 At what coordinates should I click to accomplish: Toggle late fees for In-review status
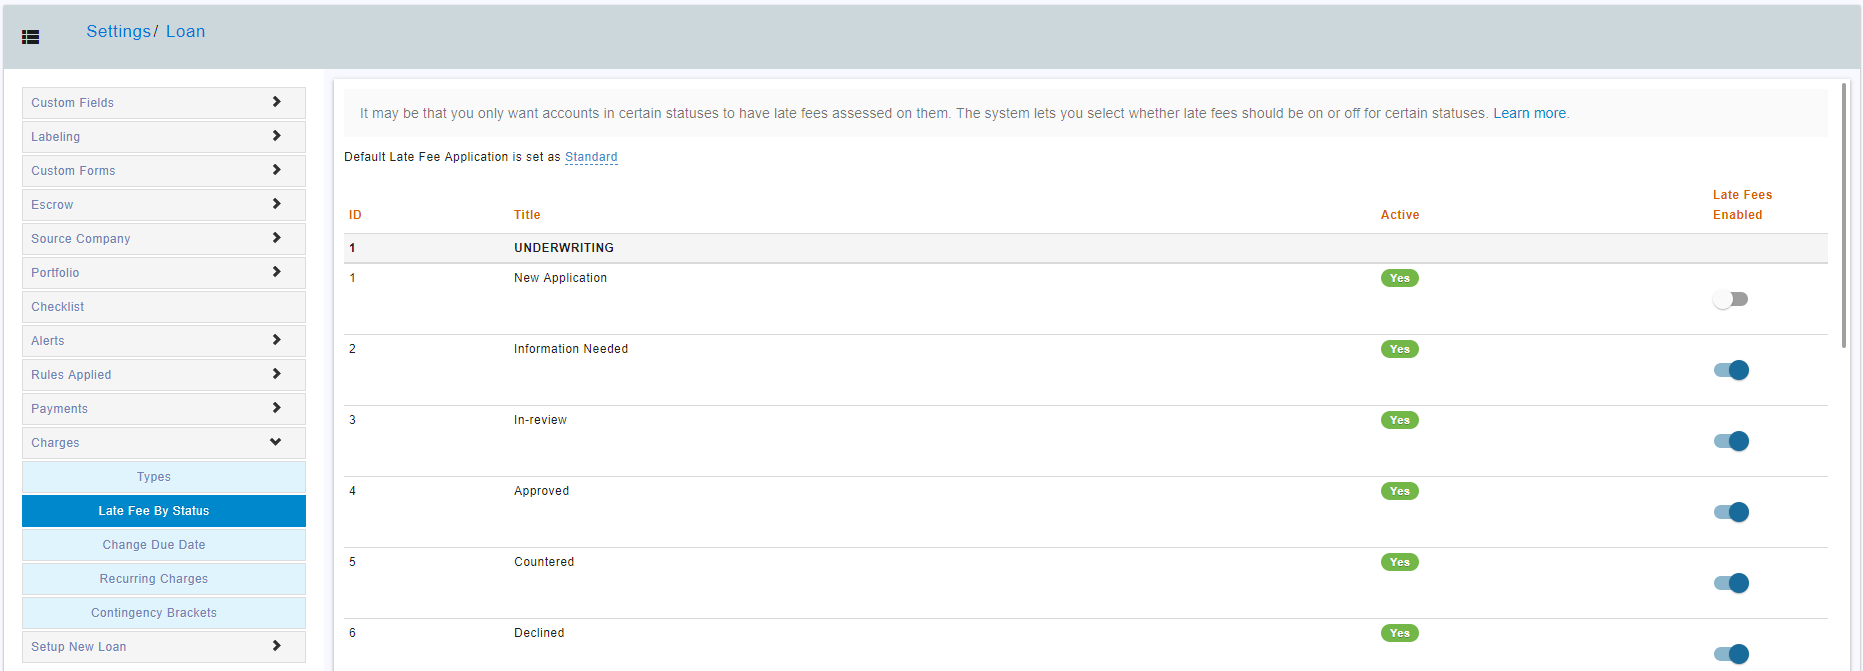pos(1731,441)
